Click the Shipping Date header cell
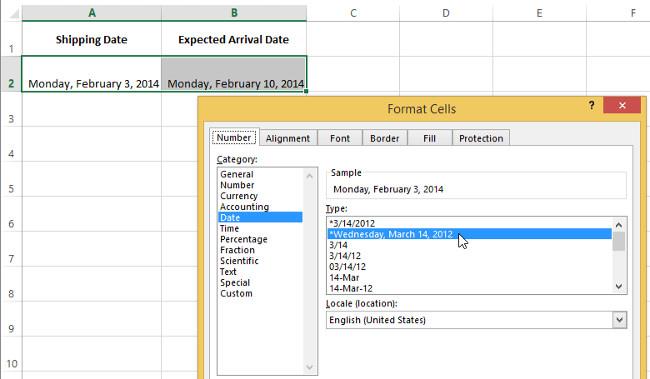The height and width of the screenshot is (379, 650). (92, 39)
